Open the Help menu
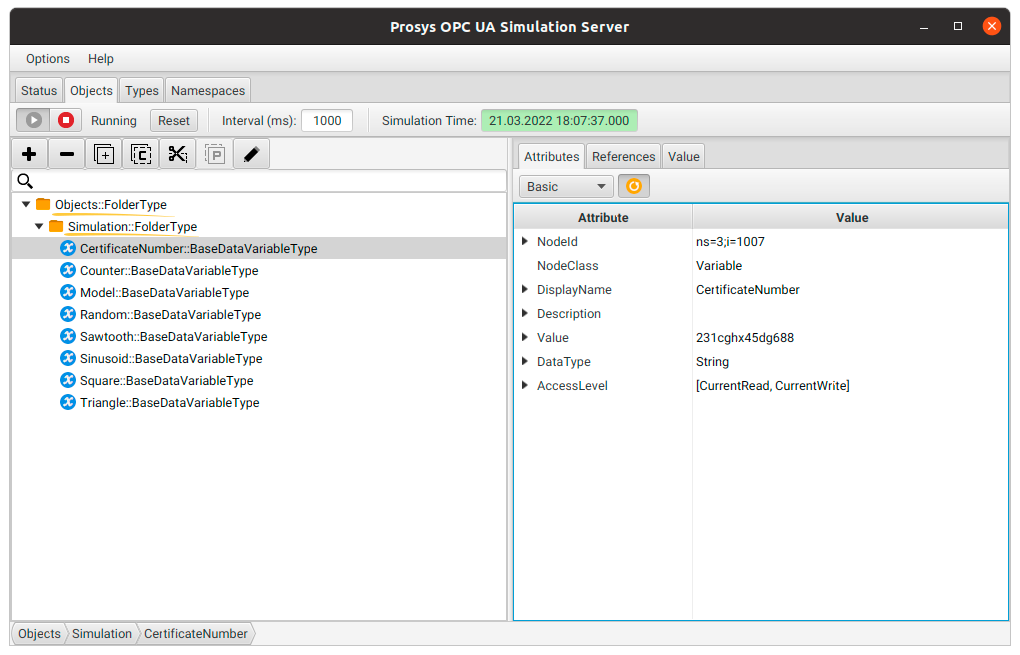The width and height of the screenshot is (1020, 655). click(x=101, y=59)
